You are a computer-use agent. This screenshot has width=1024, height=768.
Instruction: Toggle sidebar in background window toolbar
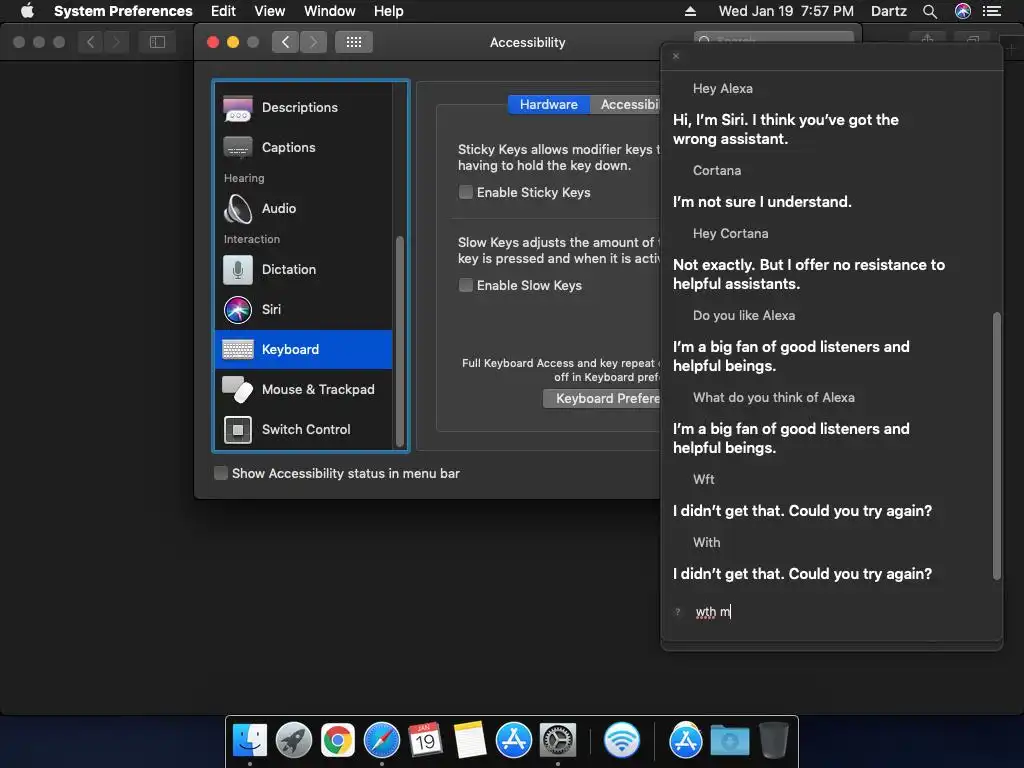[157, 42]
